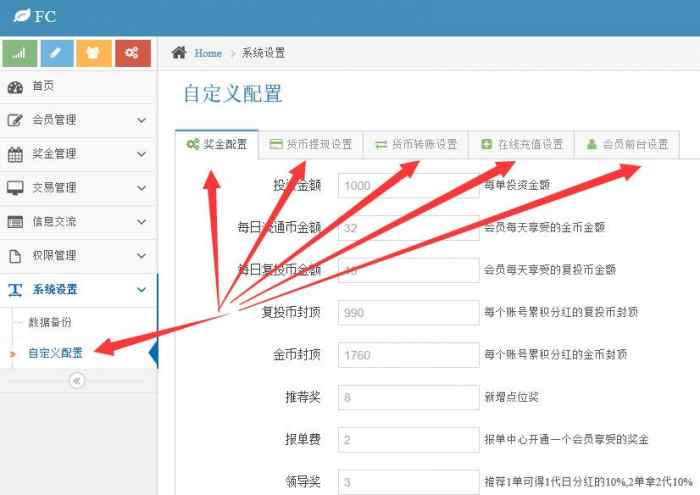
Task: Expand the 信息交流 menu
Action: [78, 222]
